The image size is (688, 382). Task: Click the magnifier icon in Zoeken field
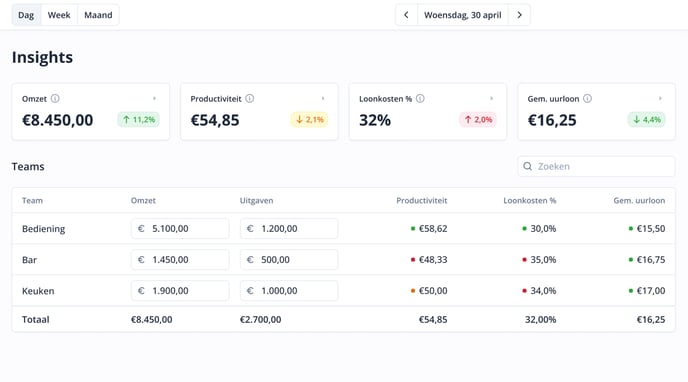pyautogui.click(x=527, y=166)
